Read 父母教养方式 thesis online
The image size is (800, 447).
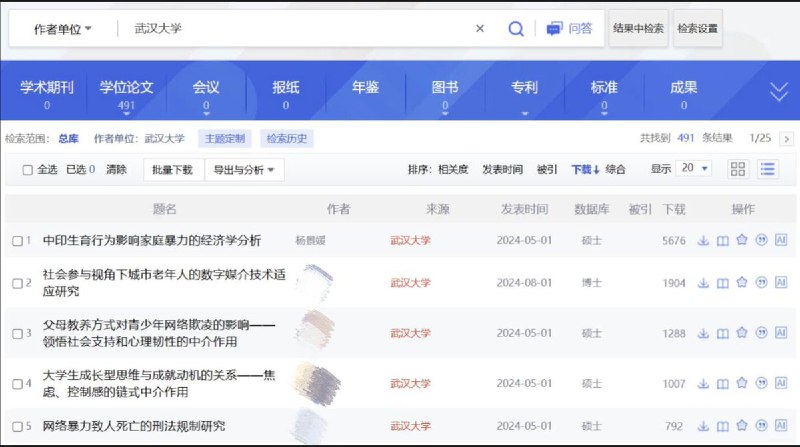click(x=722, y=333)
